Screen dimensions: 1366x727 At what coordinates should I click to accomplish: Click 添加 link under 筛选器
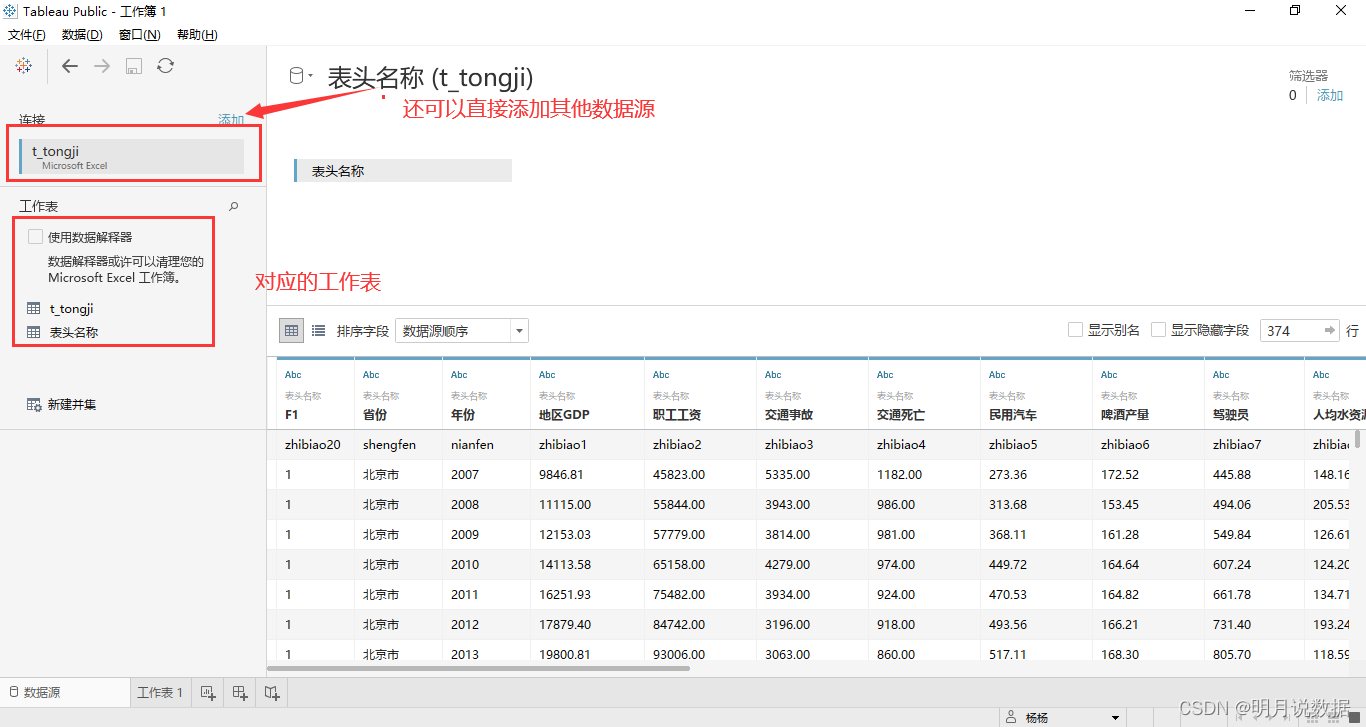pos(1330,95)
